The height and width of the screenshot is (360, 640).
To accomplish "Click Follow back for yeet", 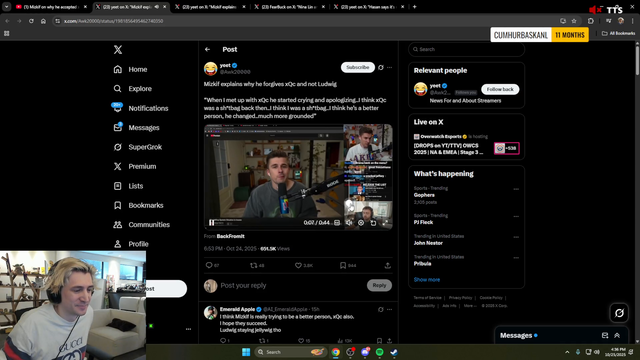I will [x=500, y=89].
